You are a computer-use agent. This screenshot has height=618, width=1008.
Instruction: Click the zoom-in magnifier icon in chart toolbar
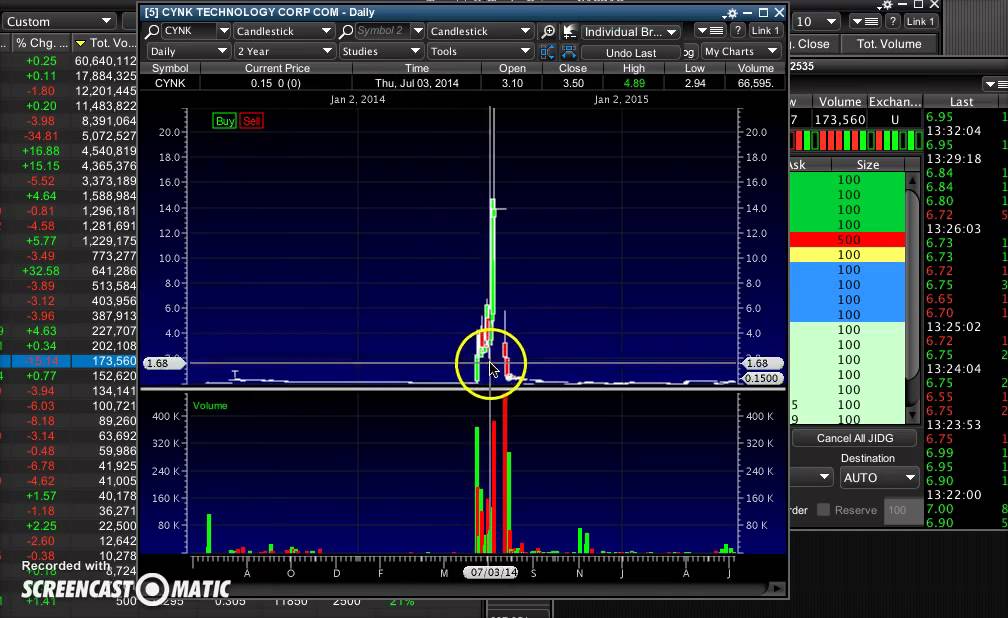548,31
